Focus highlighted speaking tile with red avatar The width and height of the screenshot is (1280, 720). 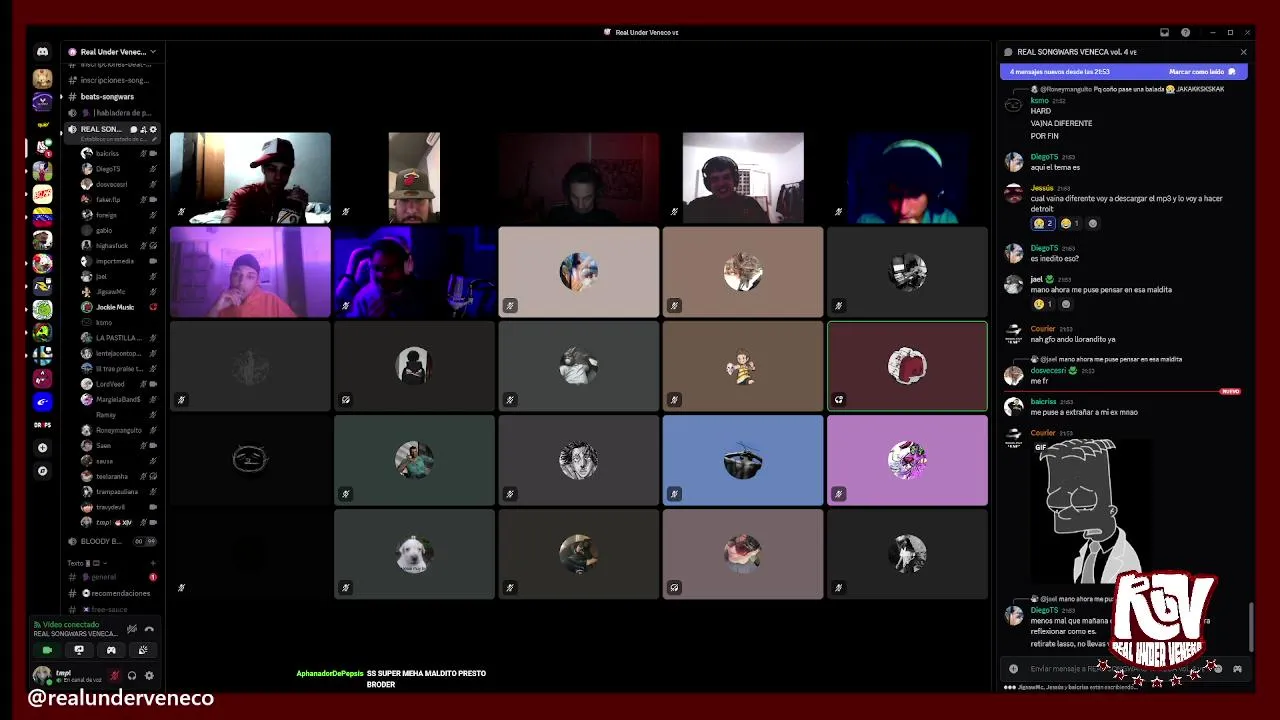click(x=907, y=366)
